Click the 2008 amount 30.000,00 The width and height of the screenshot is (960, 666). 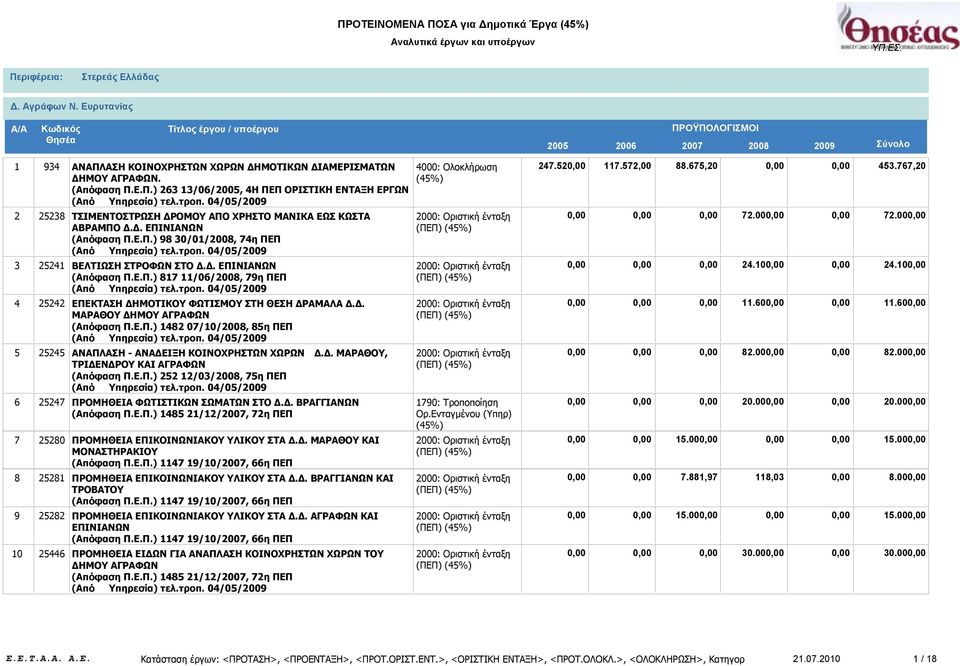coord(762,553)
